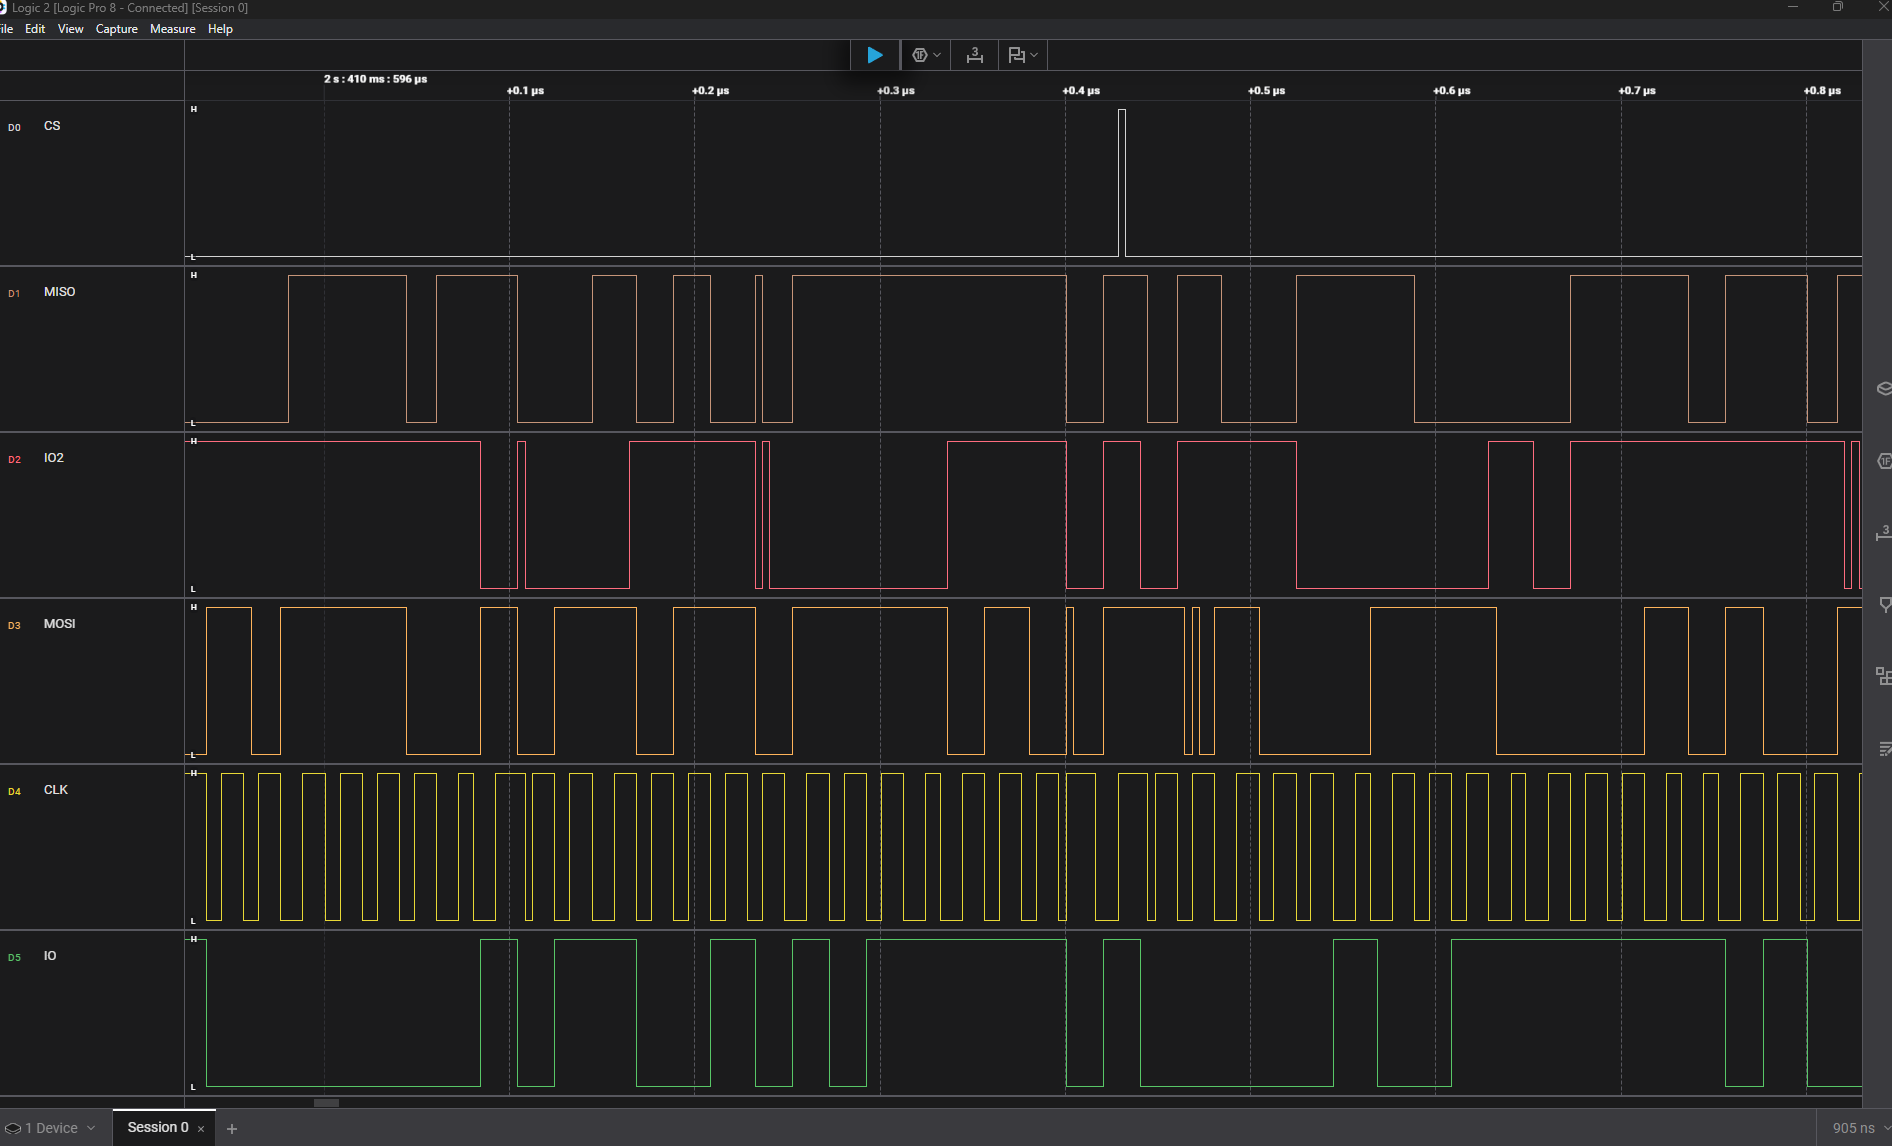Click the +0.8 µs time ruler mark
Image resolution: width=1892 pixels, height=1146 pixels.
coord(1822,91)
